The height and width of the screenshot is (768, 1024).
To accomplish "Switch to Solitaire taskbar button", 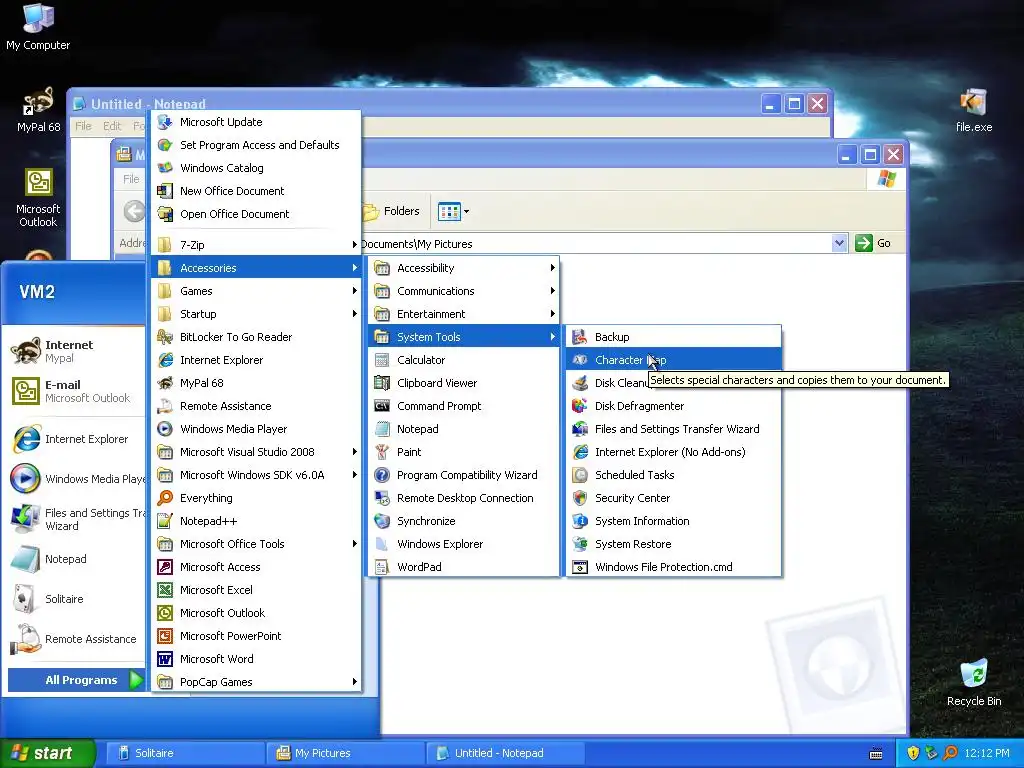I will (x=185, y=753).
